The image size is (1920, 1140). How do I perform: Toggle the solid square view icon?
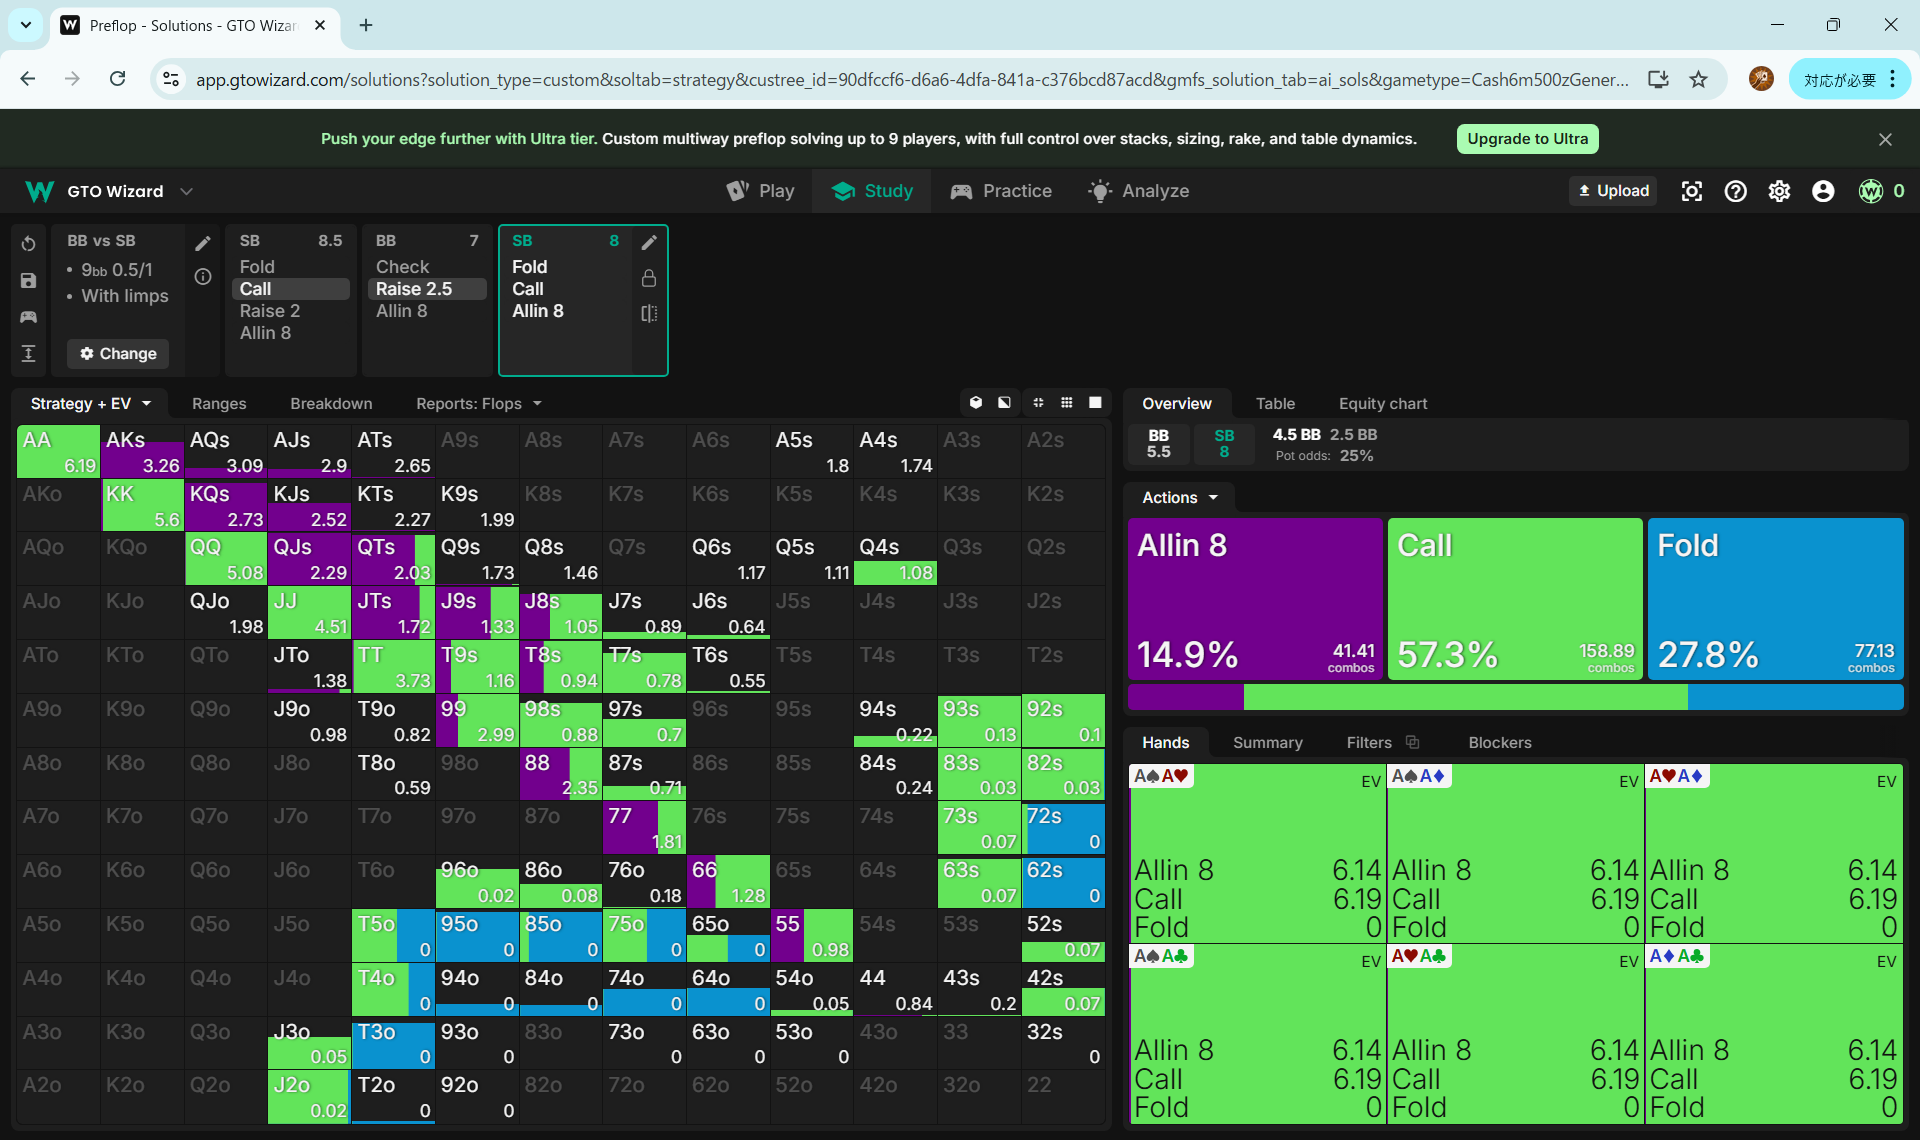(1095, 403)
